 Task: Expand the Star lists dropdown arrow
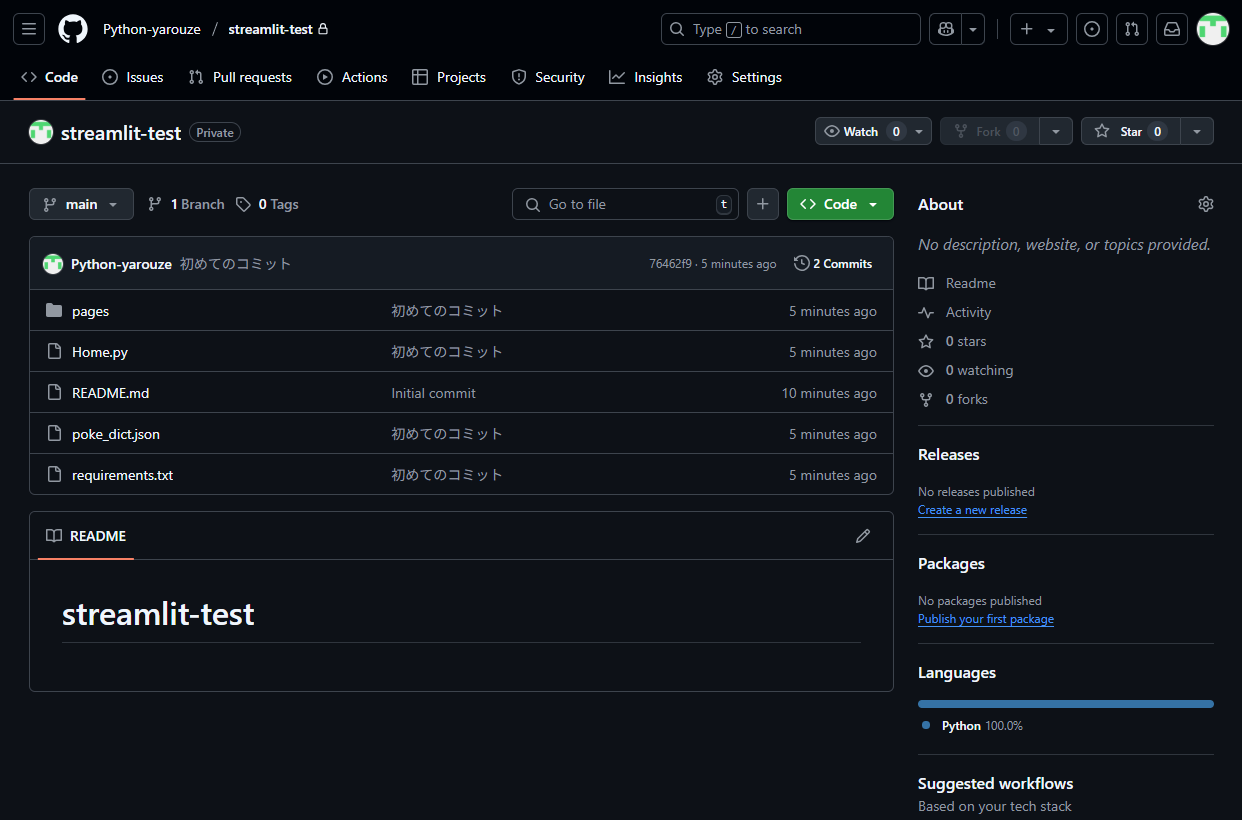[1197, 131]
